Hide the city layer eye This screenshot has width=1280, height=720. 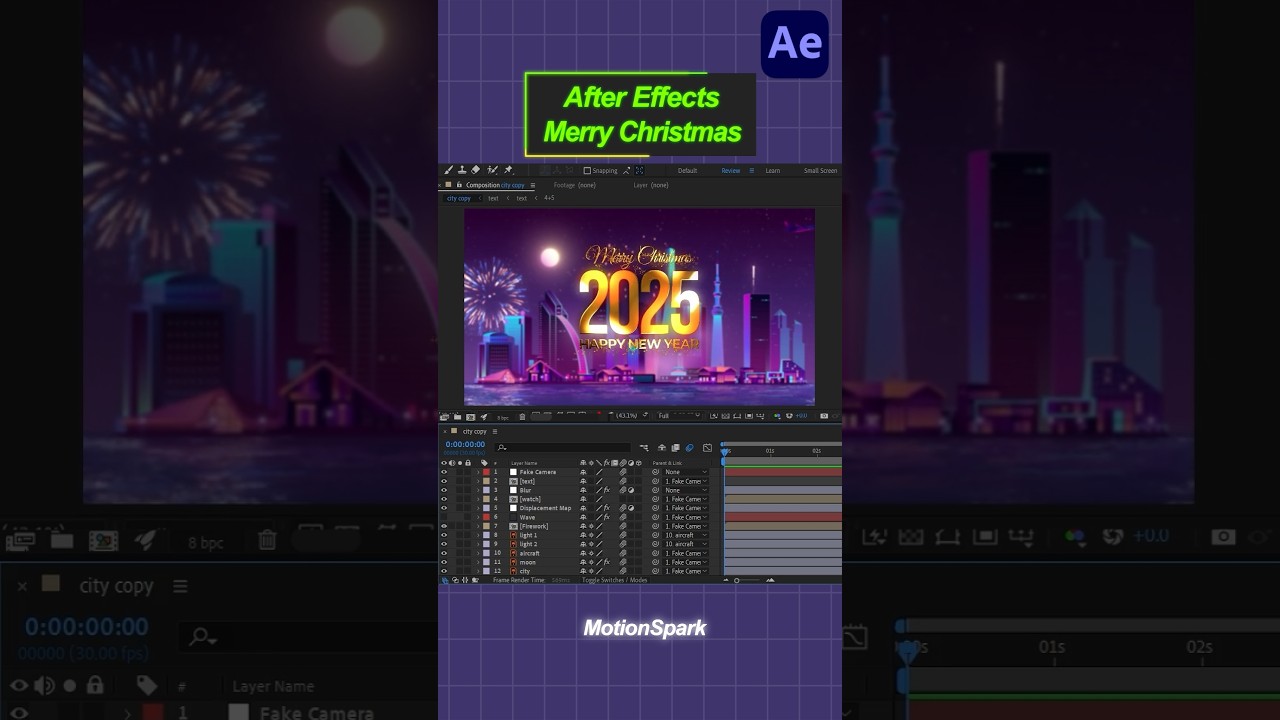(444, 571)
